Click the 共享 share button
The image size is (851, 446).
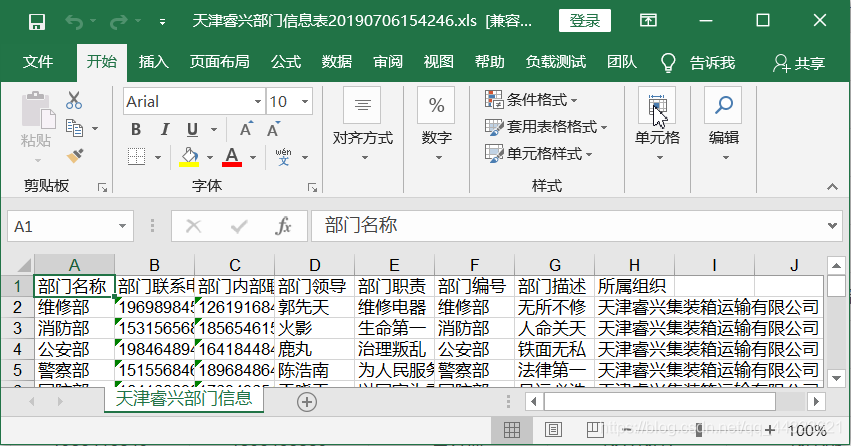(799, 63)
